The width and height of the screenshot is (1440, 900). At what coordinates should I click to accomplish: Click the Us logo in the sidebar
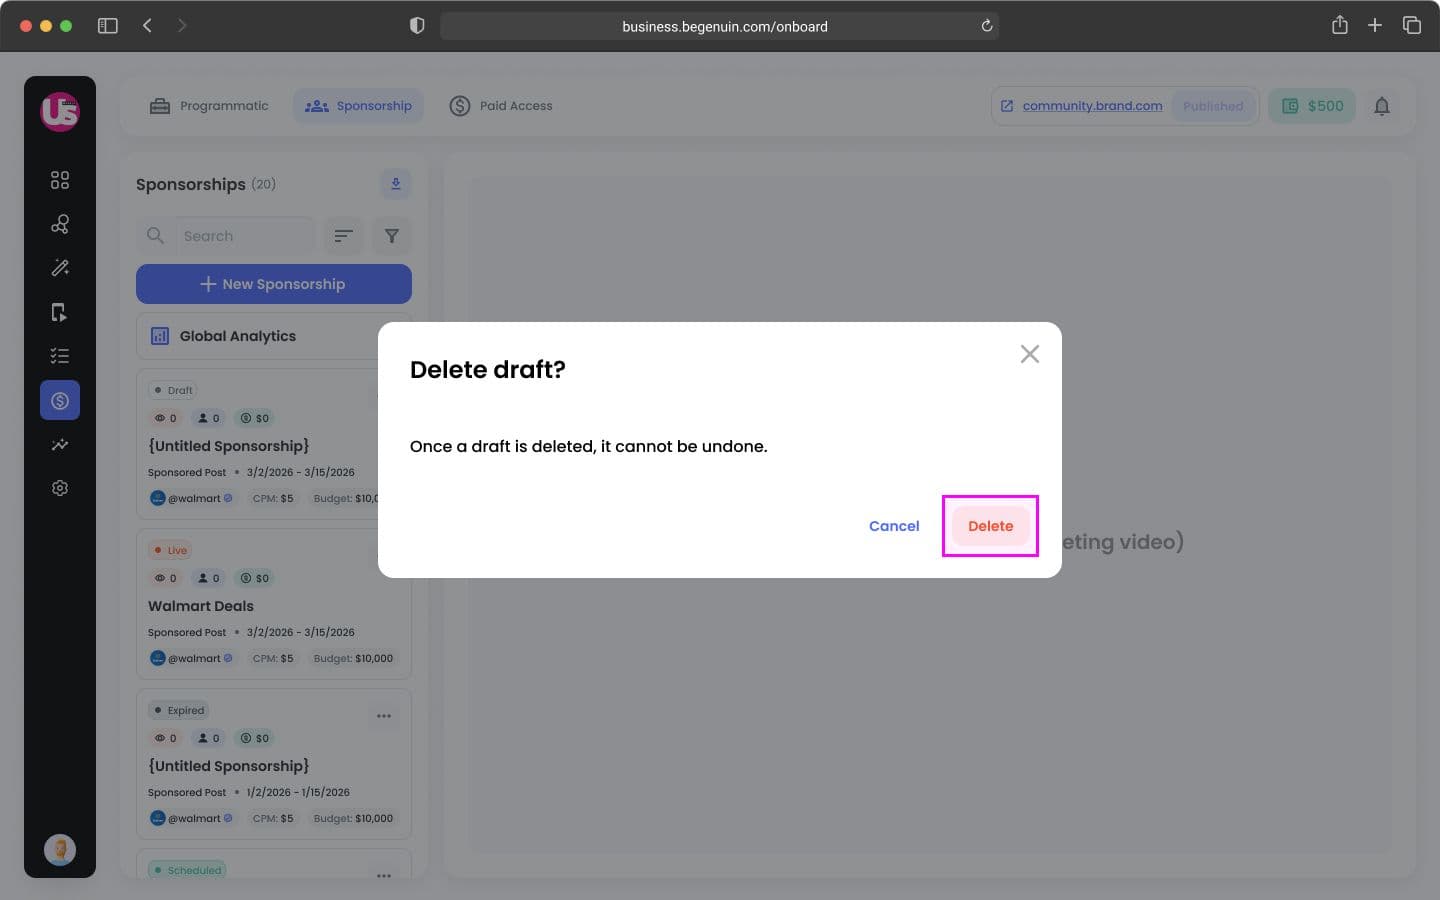point(60,111)
